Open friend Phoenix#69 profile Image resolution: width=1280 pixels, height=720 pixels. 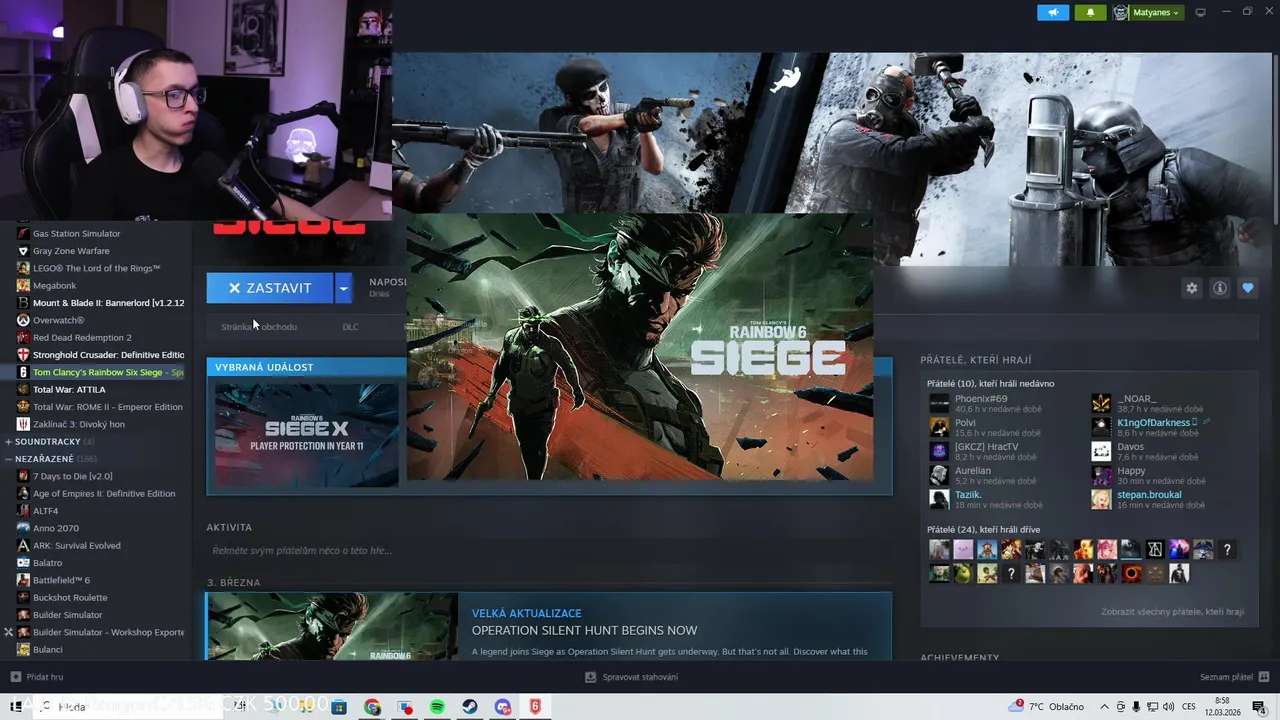pyautogui.click(x=980, y=398)
